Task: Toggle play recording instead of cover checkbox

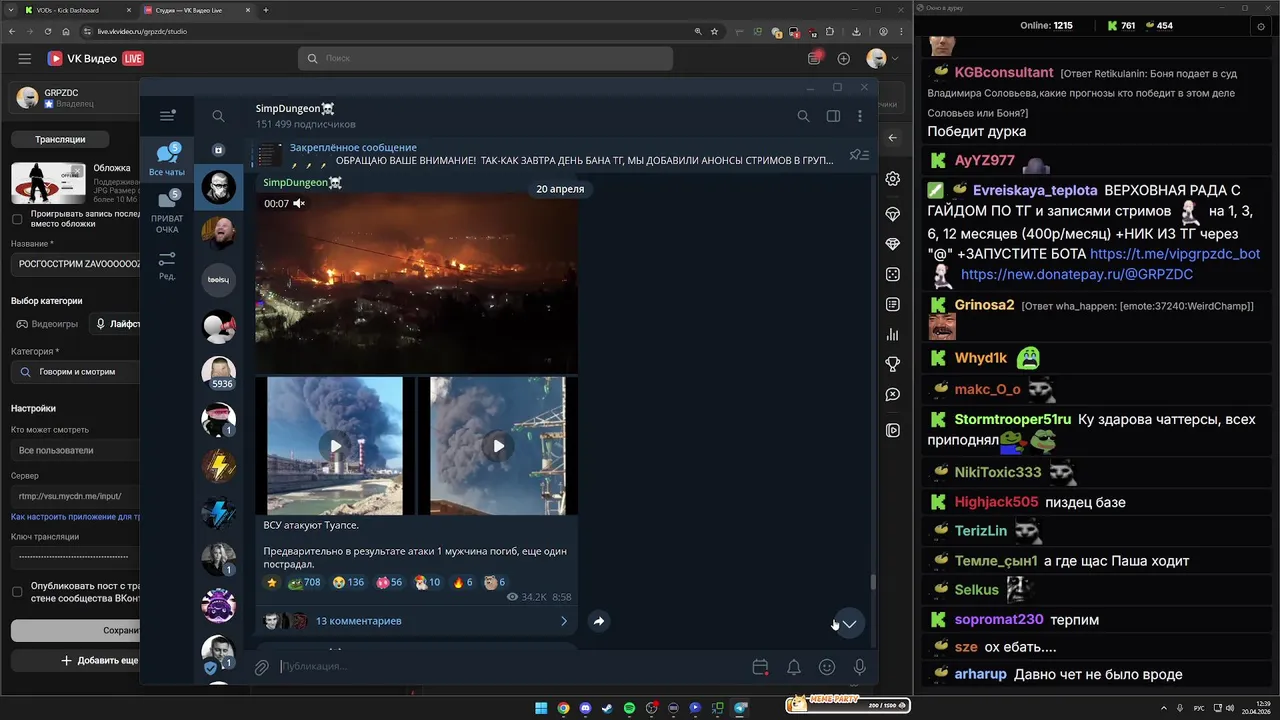Action: click(17, 219)
